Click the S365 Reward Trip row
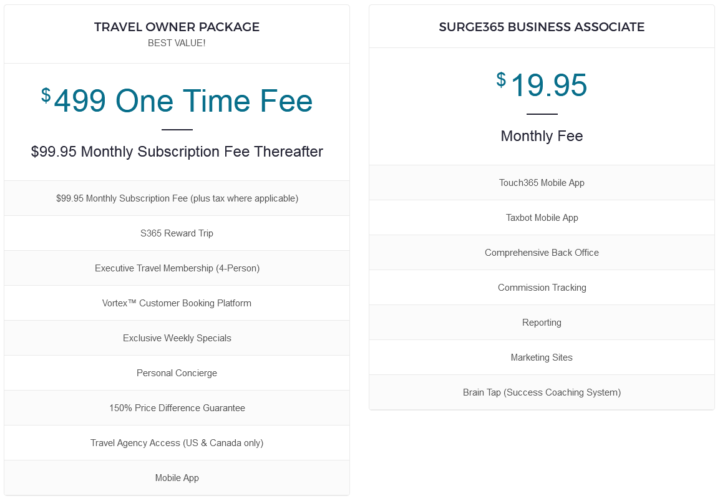Screen dimensions: 720x501 pos(177,233)
